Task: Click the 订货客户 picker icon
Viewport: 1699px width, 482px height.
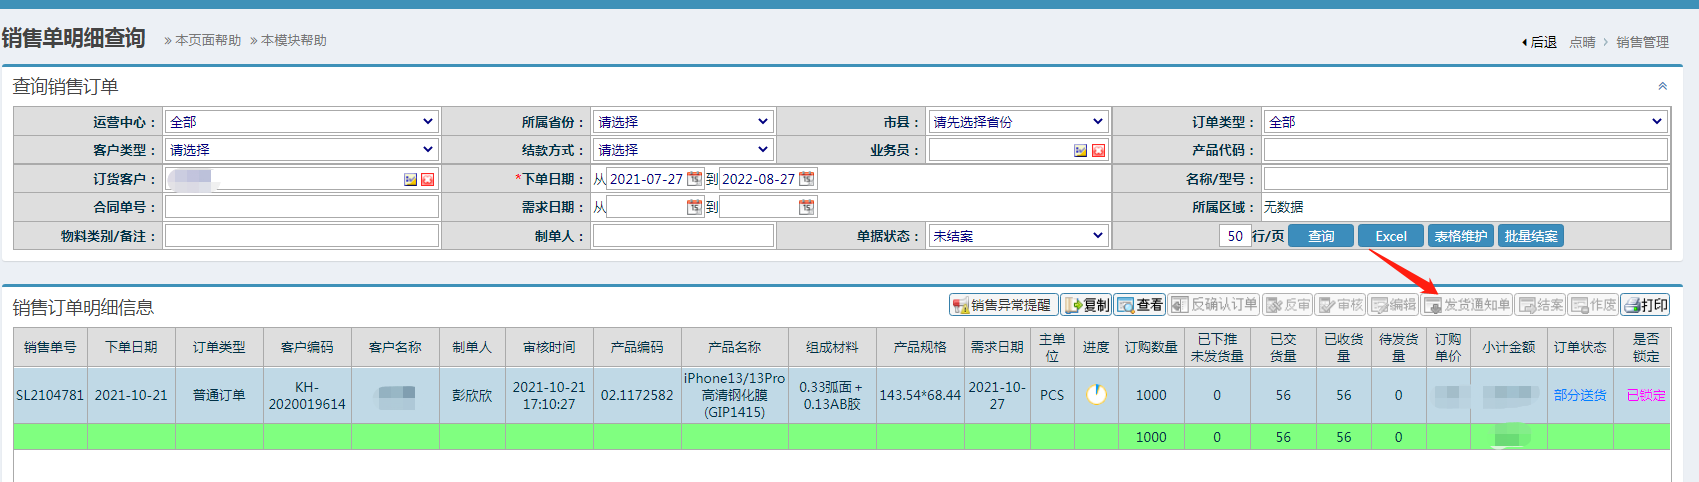Action: pyautogui.click(x=410, y=180)
